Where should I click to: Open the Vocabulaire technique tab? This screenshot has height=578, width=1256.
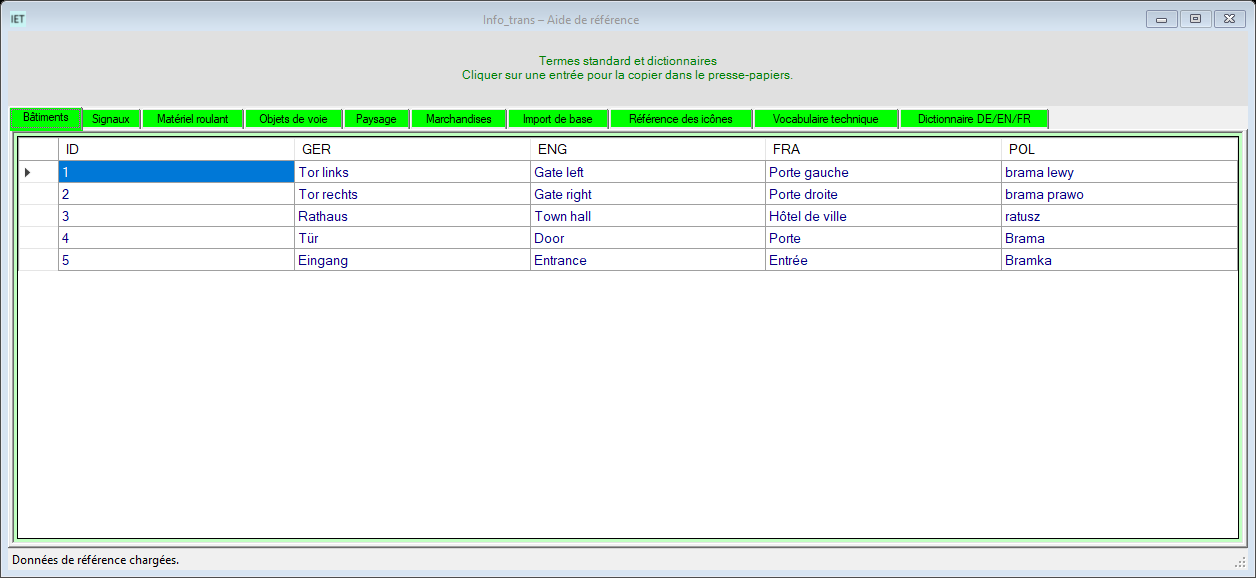click(826, 119)
